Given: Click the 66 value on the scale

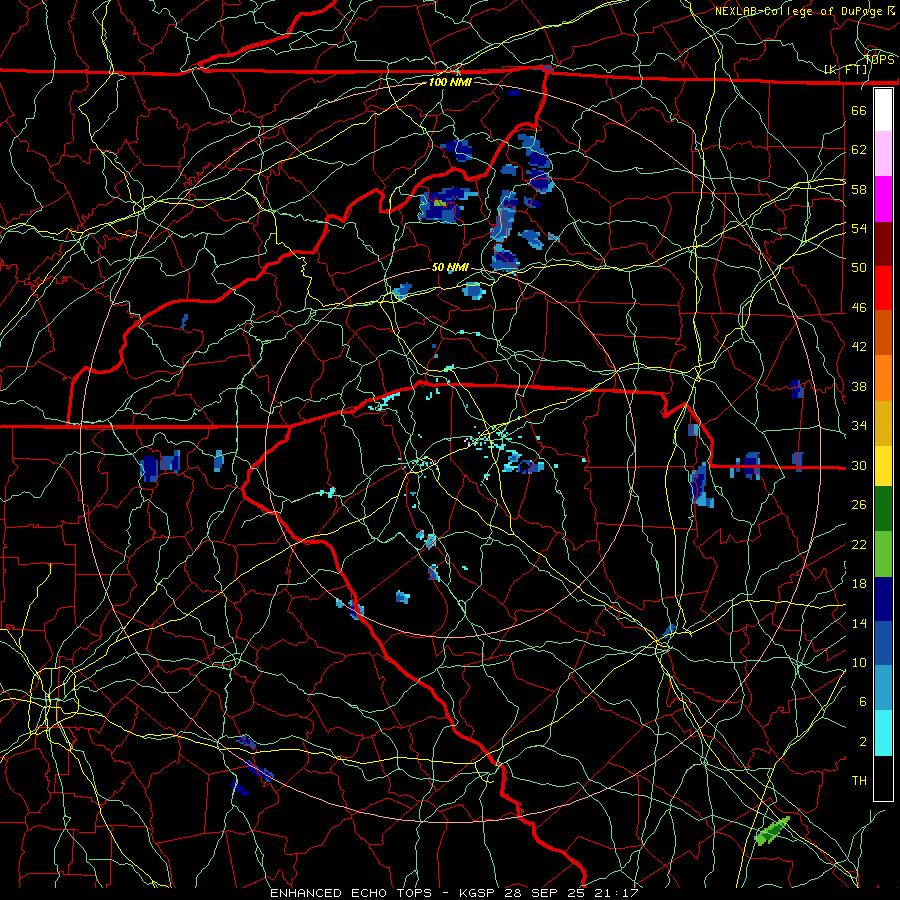Looking at the screenshot, I should click(x=859, y=110).
